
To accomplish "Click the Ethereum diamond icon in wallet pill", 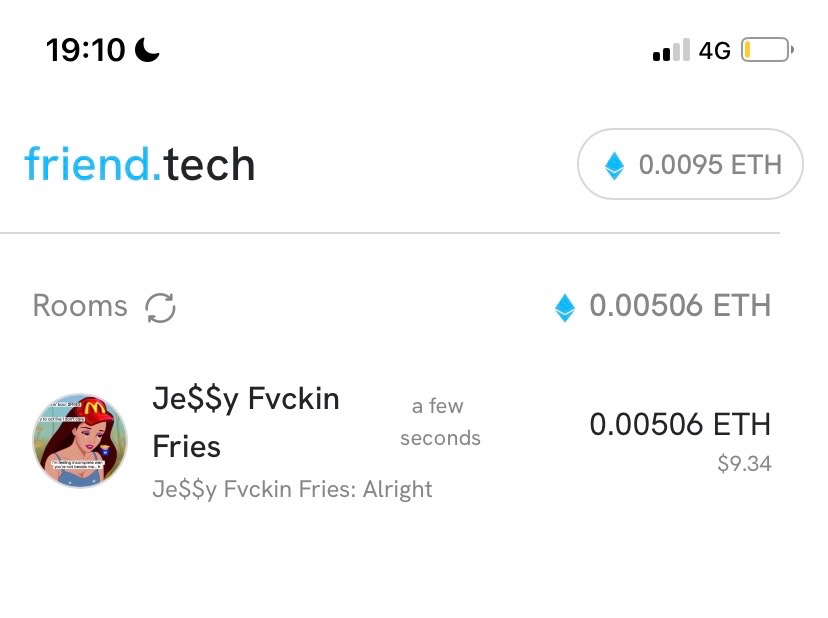I will (x=614, y=166).
